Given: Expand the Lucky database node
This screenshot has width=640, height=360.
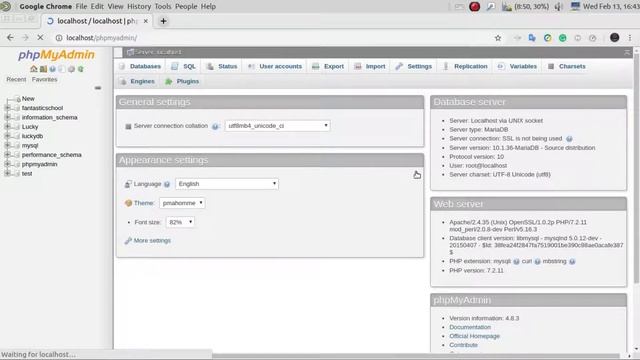Looking at the screenshot, I should [7, 127].
